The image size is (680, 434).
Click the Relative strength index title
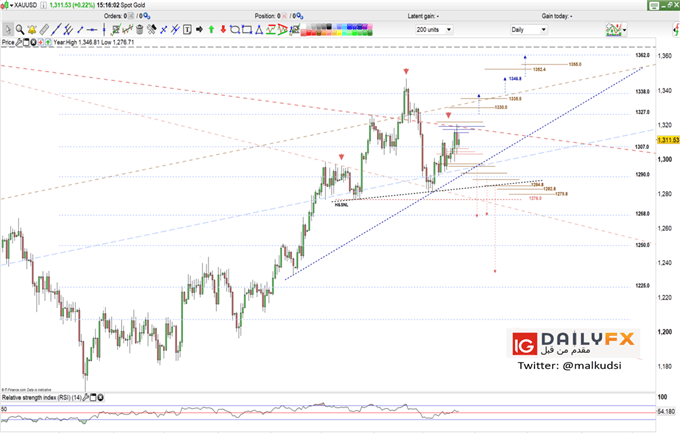click(x=42, y=397)
